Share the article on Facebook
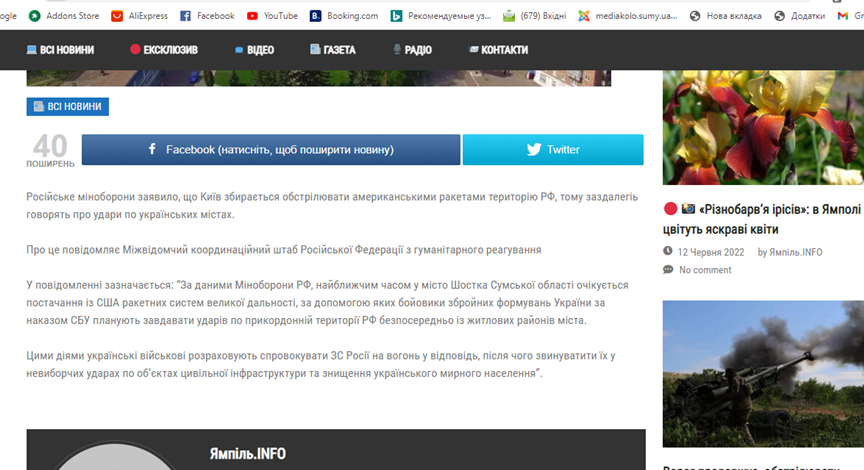This screenshot has height=470, width=864. [271, 149]
